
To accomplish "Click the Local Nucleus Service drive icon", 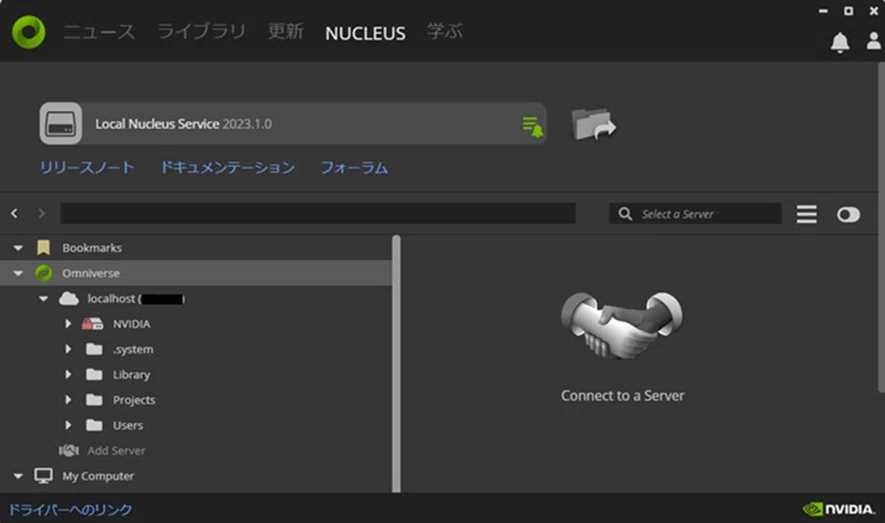I will point(61,123).
